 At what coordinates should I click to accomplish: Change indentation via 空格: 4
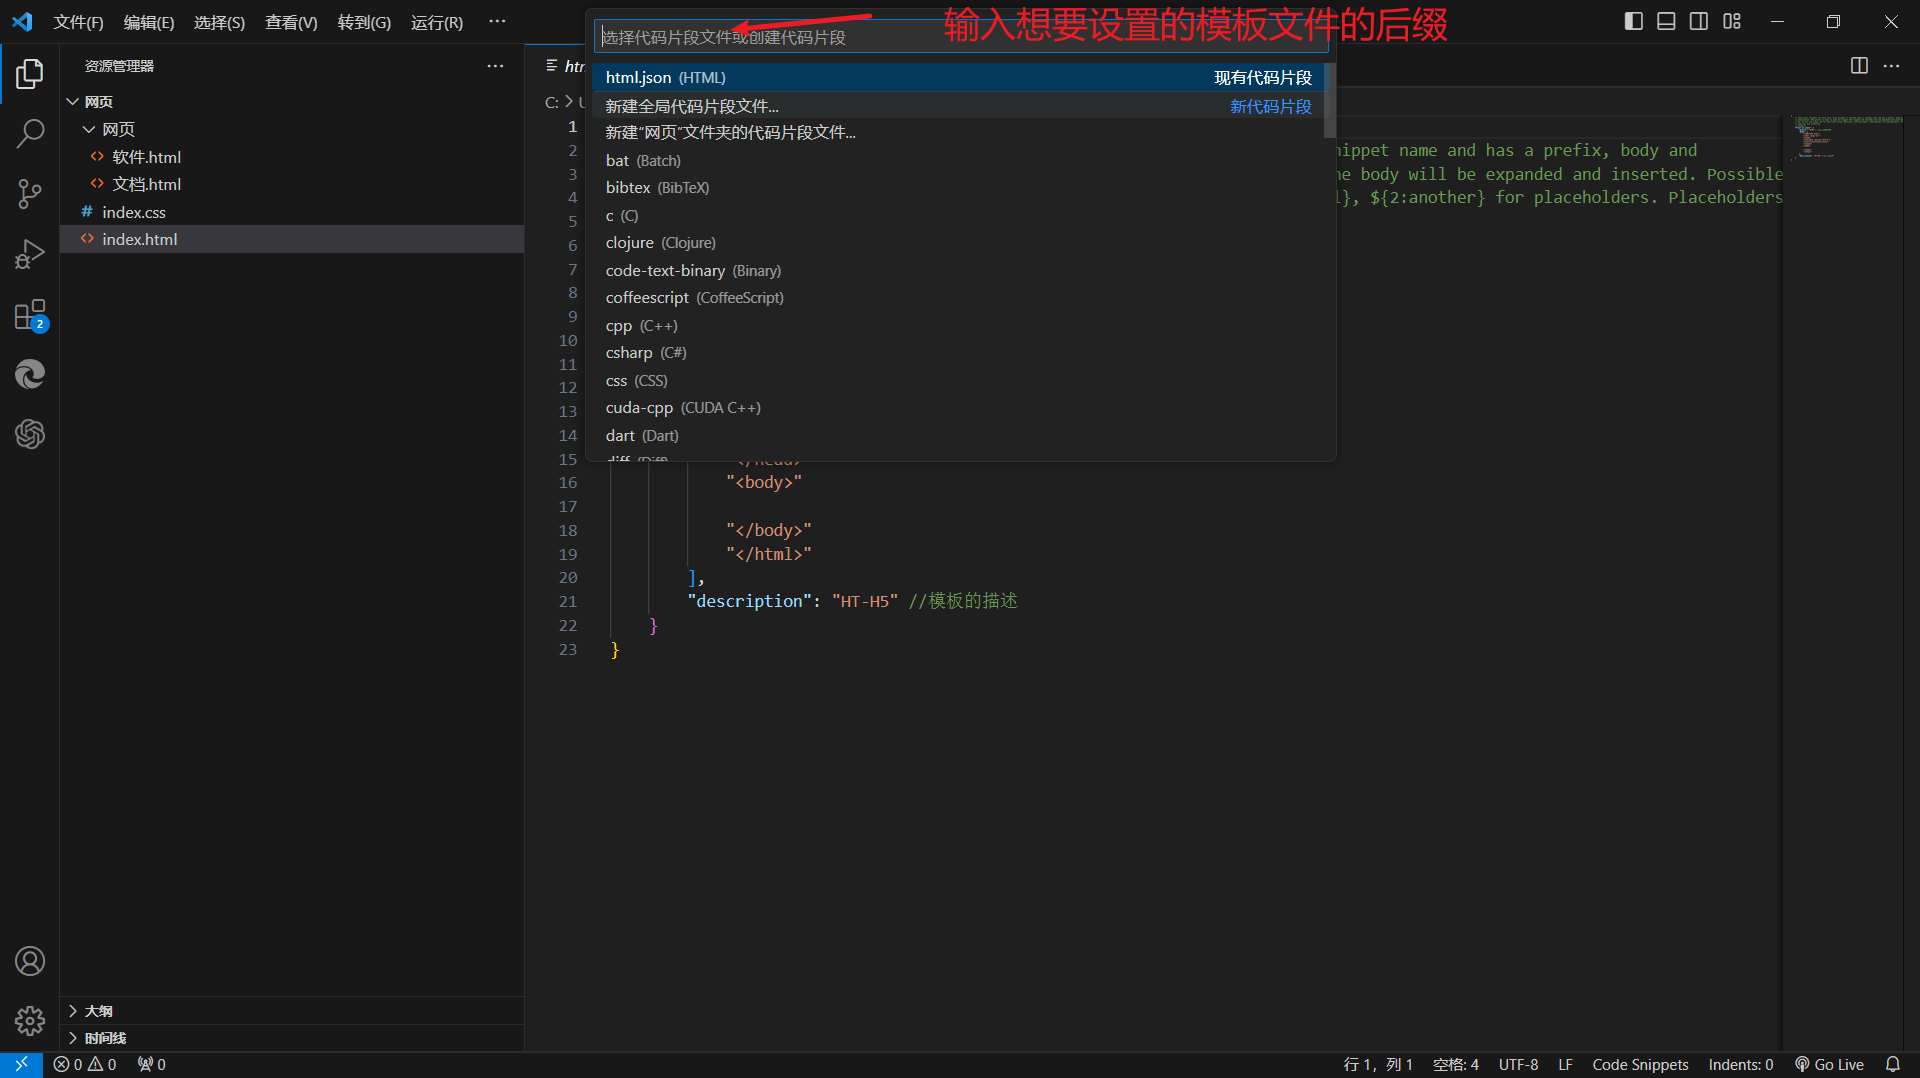[x=1455, y=1064]
